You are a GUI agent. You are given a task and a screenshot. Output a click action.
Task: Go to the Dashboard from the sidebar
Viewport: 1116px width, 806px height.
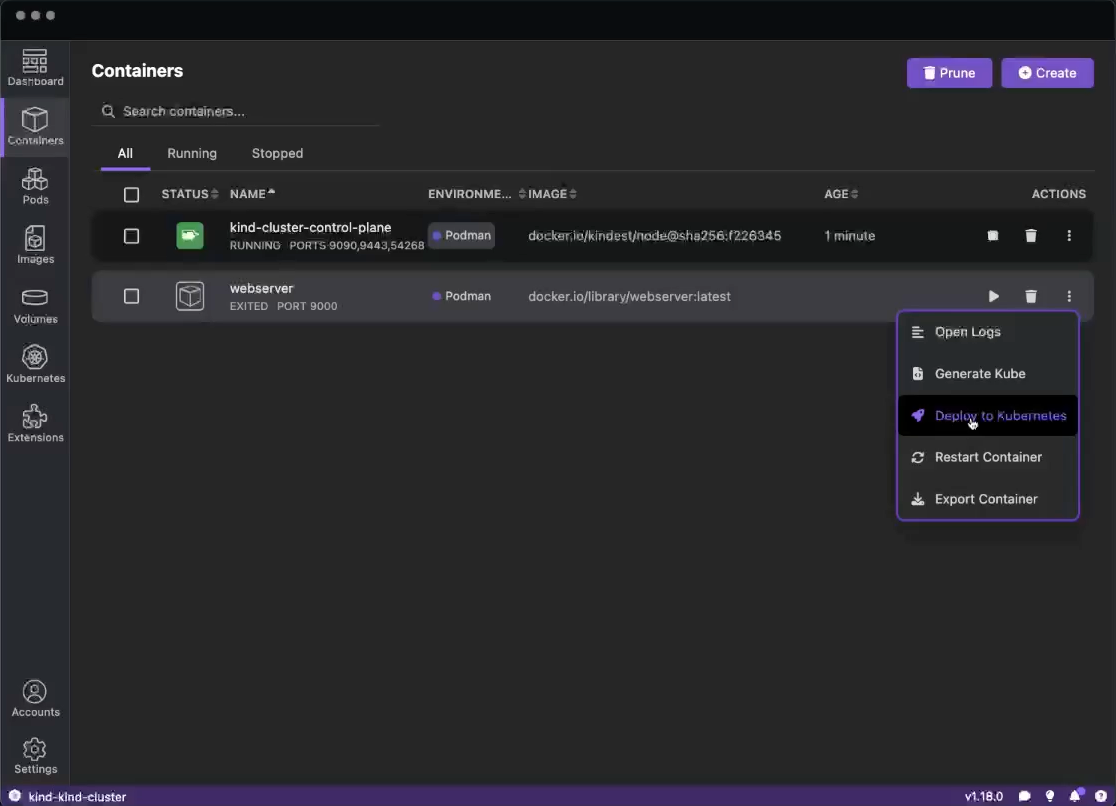[x=35, y=66]
